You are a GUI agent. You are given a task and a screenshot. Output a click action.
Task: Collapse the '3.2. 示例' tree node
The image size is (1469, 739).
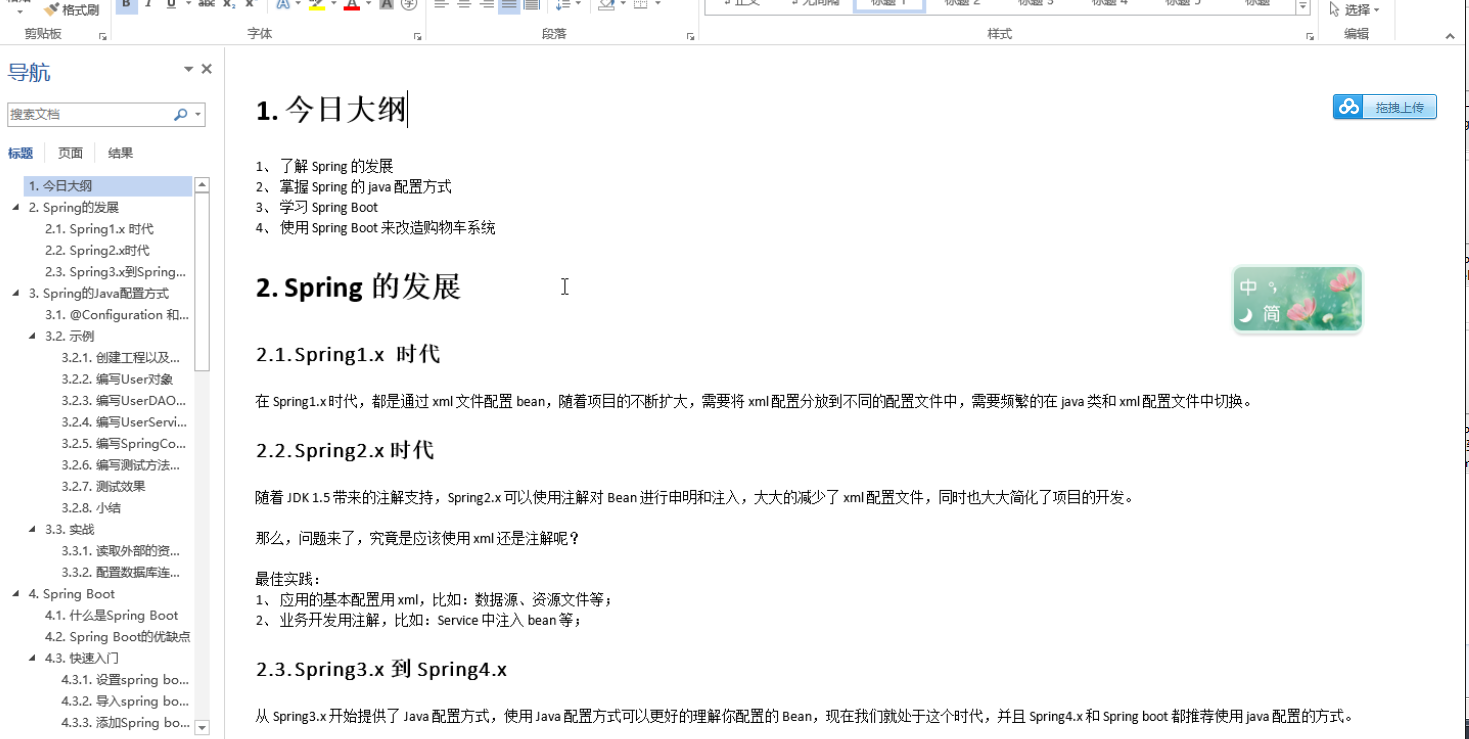click(x=33, y=337)
